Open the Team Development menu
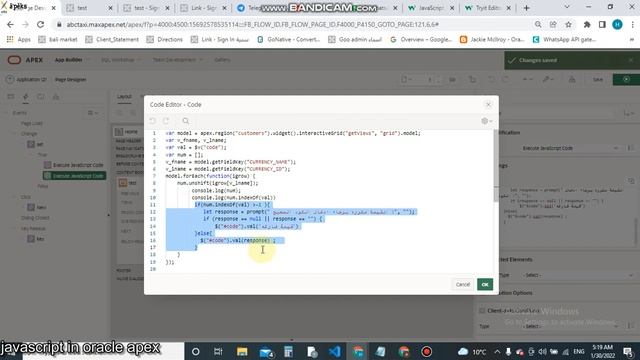640x360 pixels. (x=178, y=60)
